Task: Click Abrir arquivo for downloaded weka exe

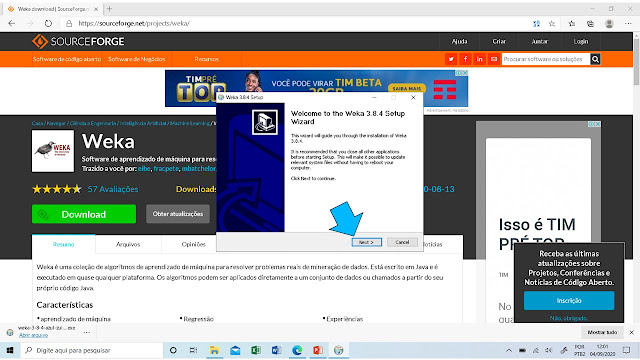Action: click(33, 335)
